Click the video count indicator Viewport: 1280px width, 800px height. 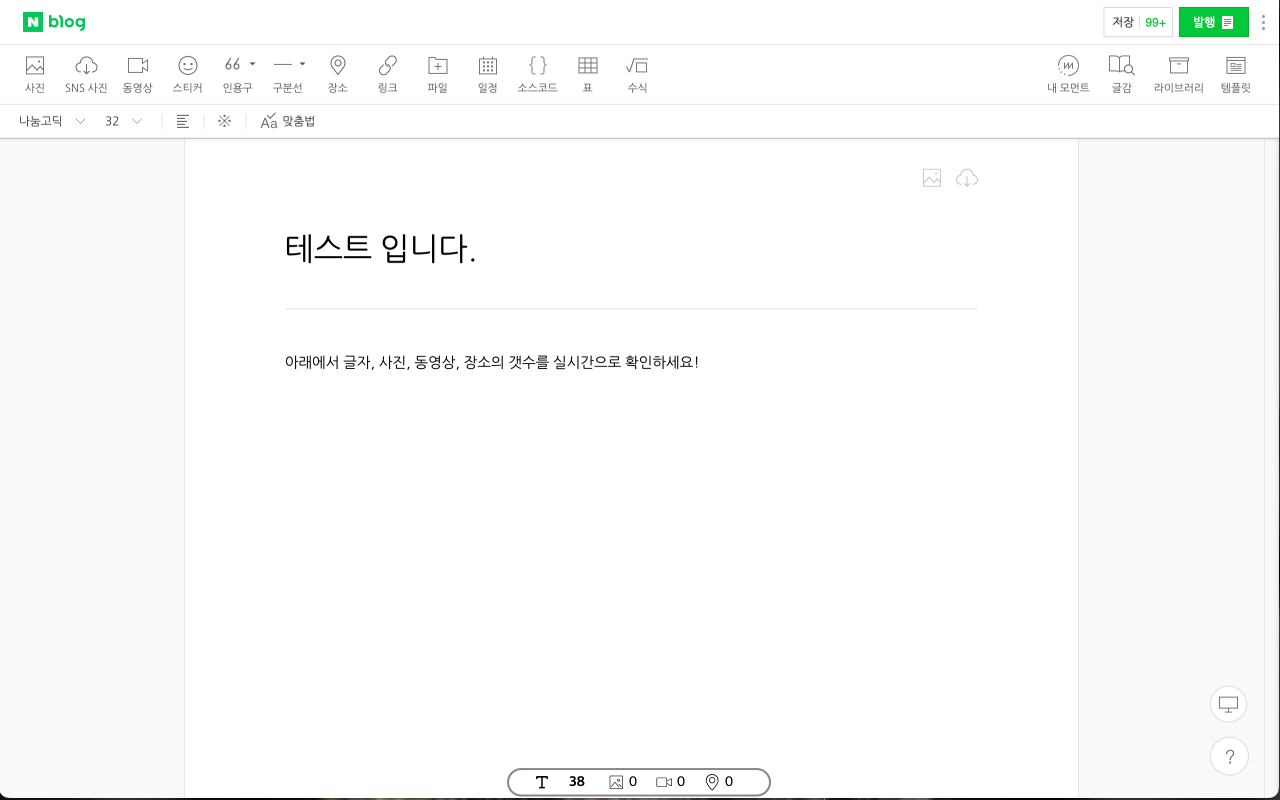click(x=671, y=782)
